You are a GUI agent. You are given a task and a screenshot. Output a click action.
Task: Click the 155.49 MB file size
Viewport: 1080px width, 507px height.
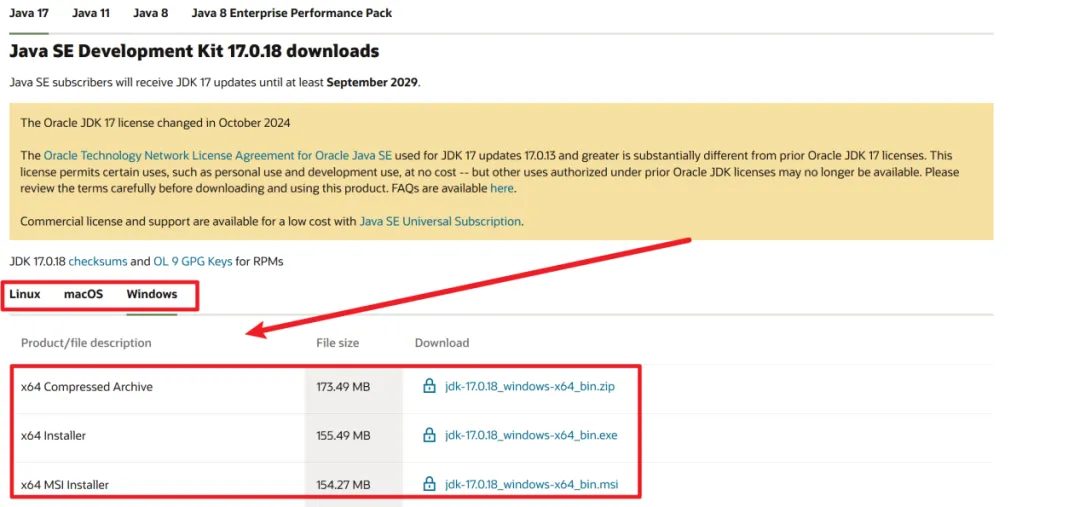[x=343, y=435]
